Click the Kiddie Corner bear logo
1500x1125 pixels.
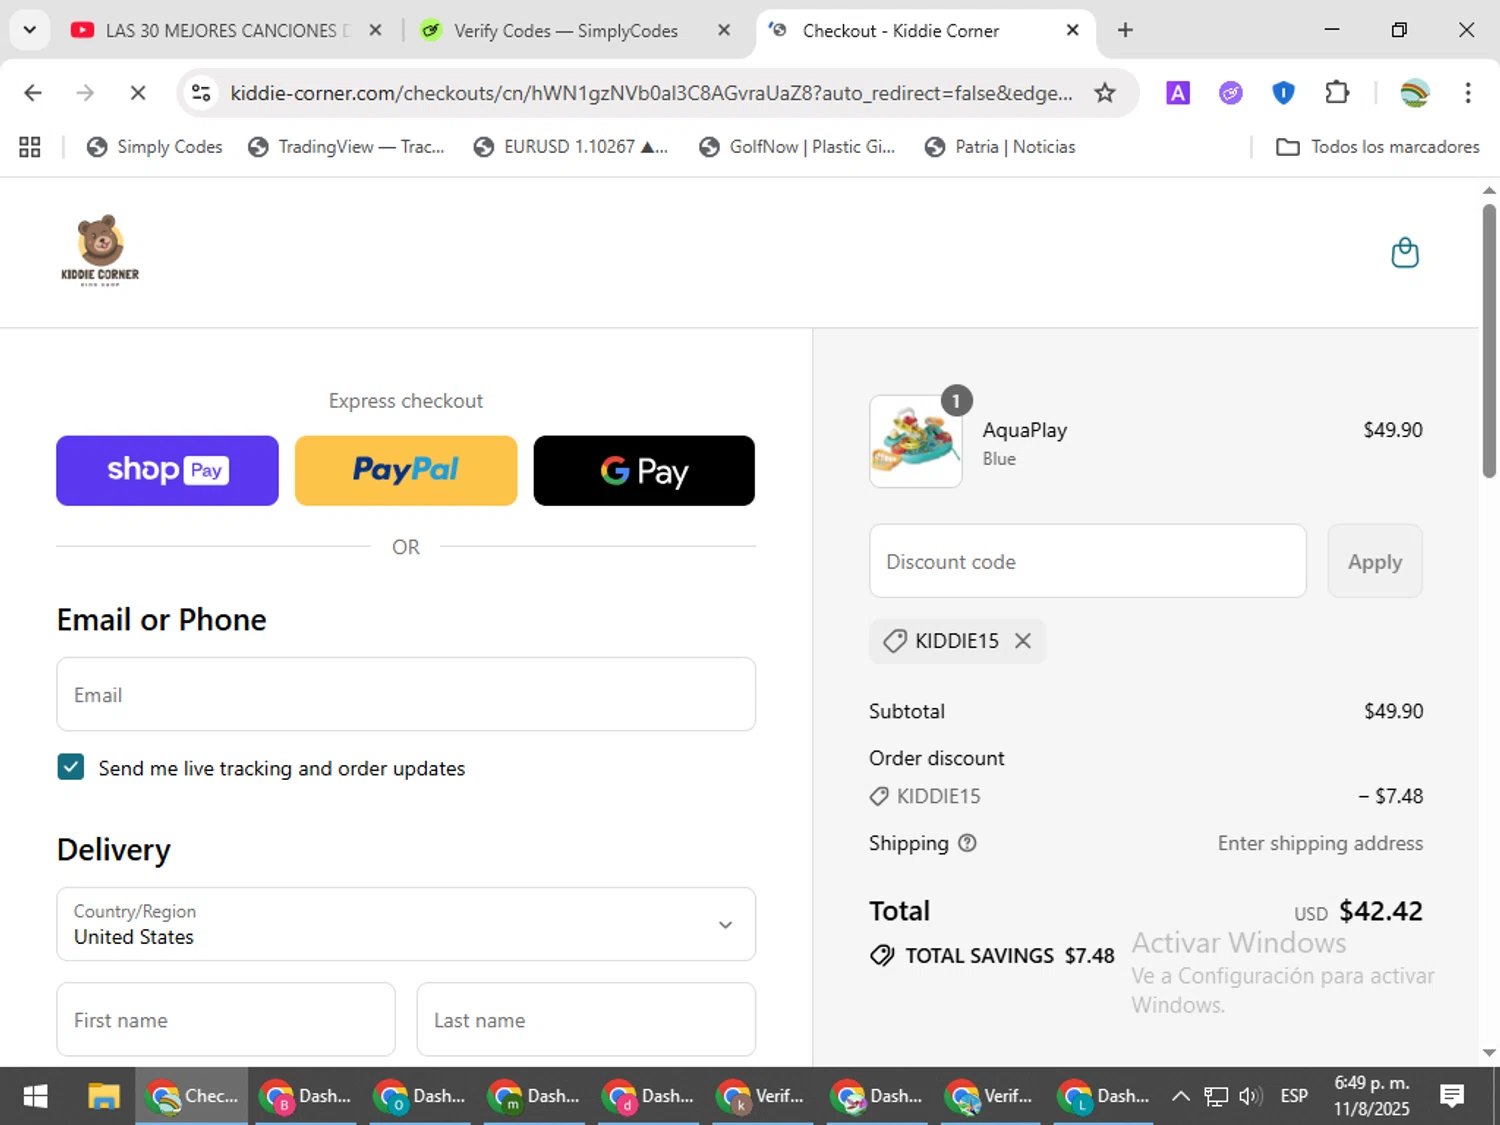(100, 250)
